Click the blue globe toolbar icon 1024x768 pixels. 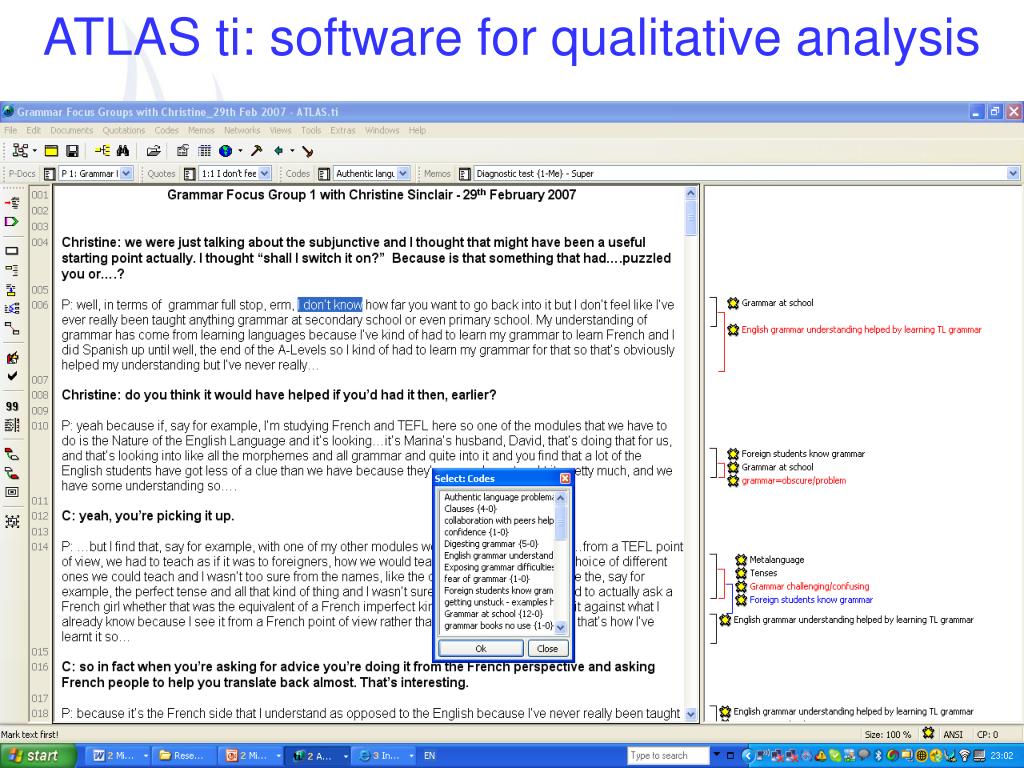[225, 151]
